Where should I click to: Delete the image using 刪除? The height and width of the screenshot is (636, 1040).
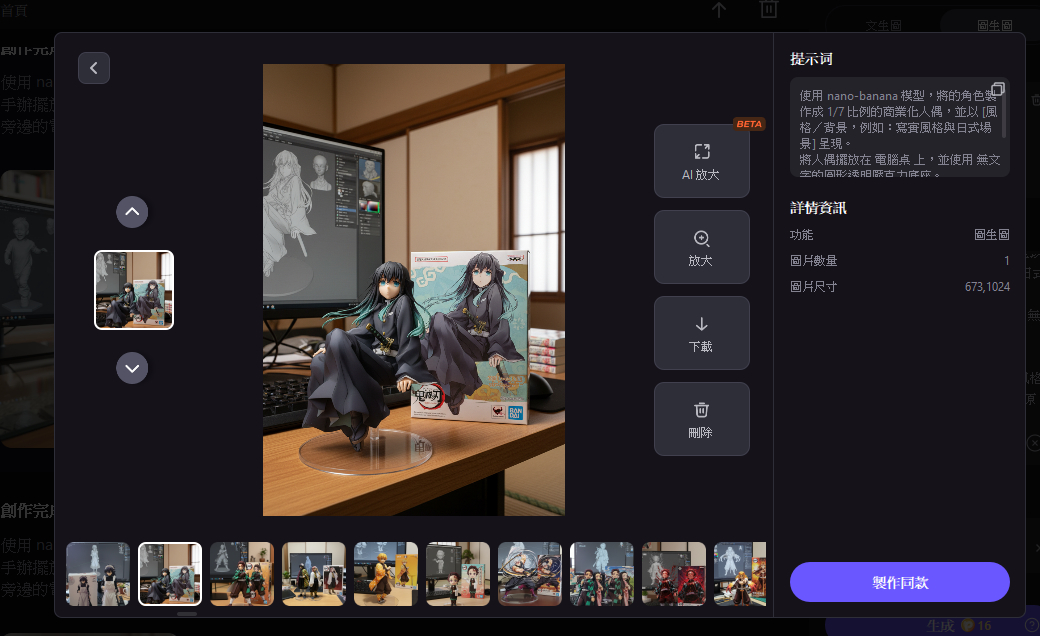(x=702, y=419)
